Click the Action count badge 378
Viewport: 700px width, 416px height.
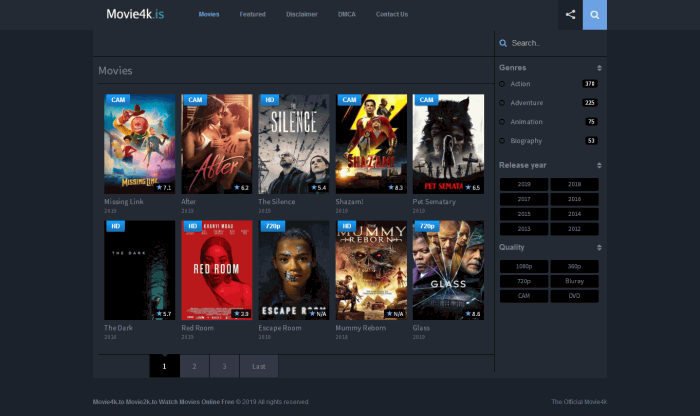tap(590, 84)
